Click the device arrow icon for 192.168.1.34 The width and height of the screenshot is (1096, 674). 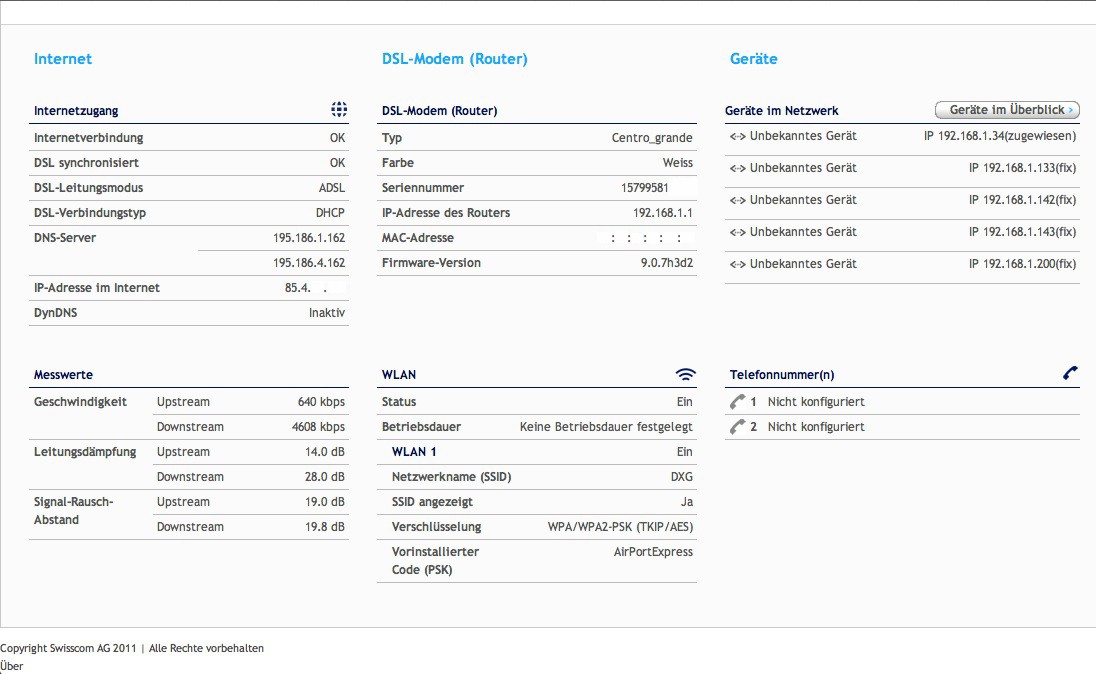737,136
